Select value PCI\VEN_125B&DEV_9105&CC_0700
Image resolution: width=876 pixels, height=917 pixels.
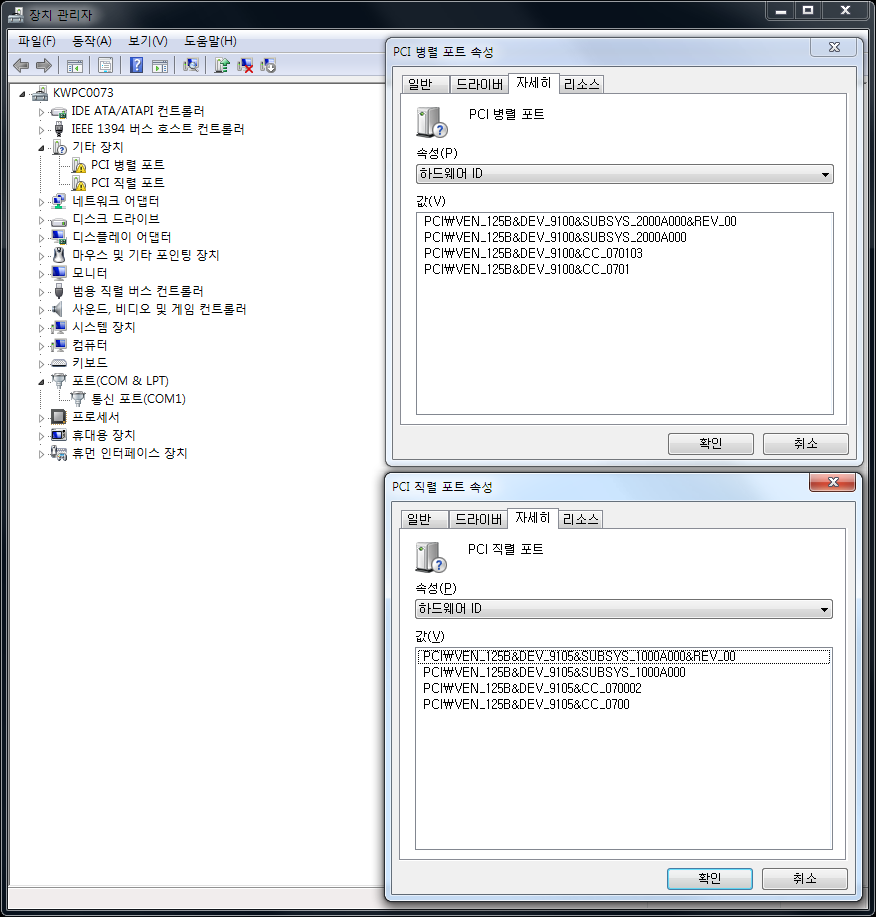526,705
